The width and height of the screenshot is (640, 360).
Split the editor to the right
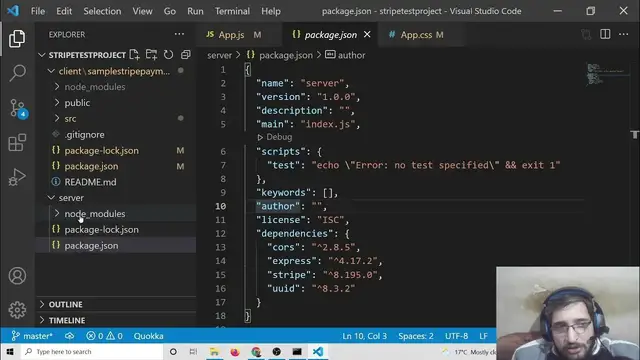coord(605,34)
